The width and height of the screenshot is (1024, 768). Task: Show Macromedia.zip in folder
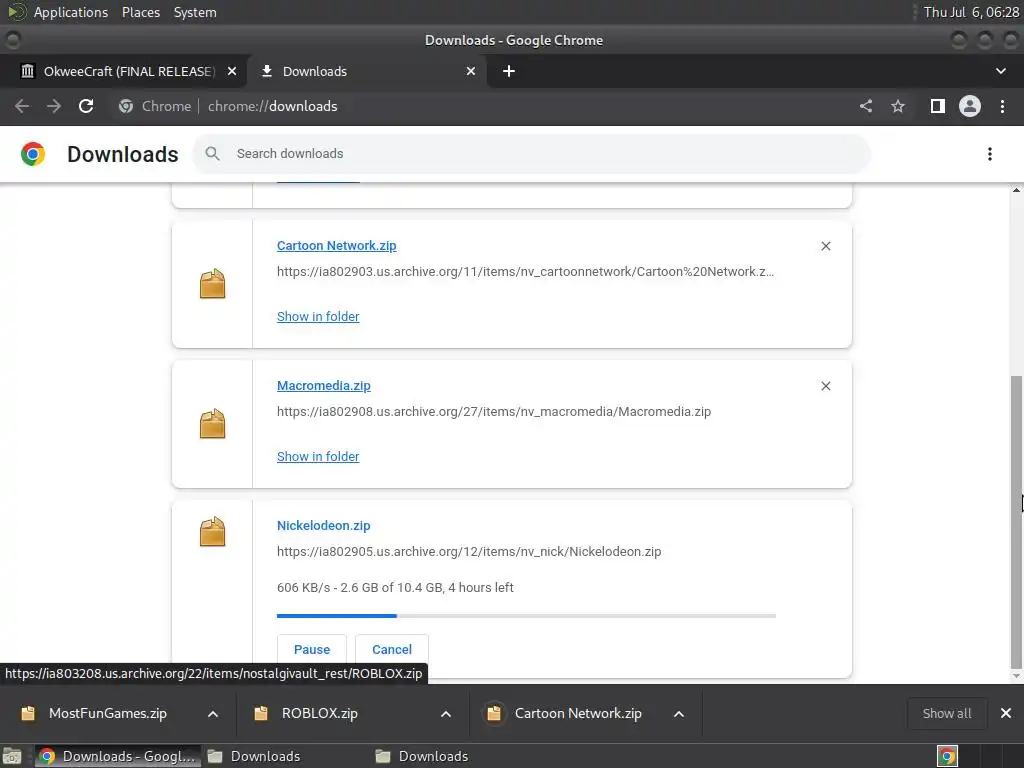318,456
